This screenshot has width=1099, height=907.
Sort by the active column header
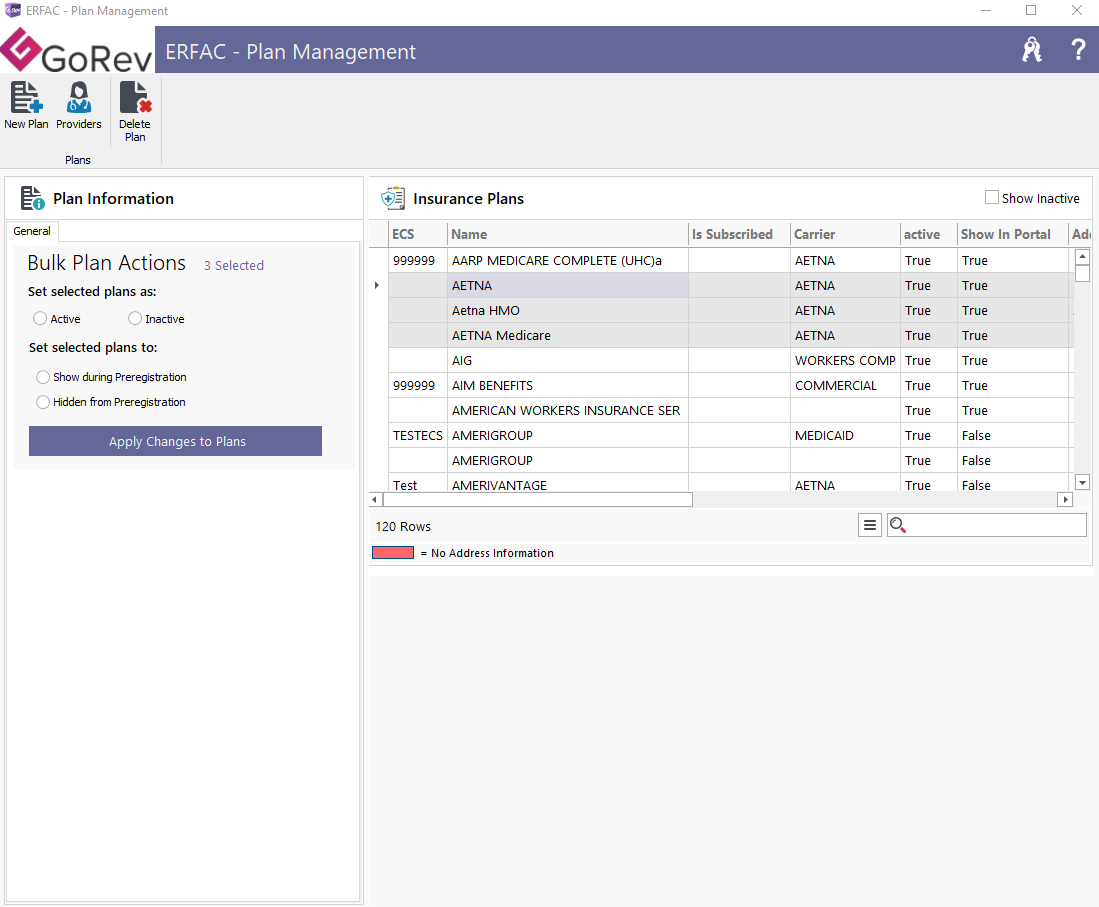click(928, 234)
